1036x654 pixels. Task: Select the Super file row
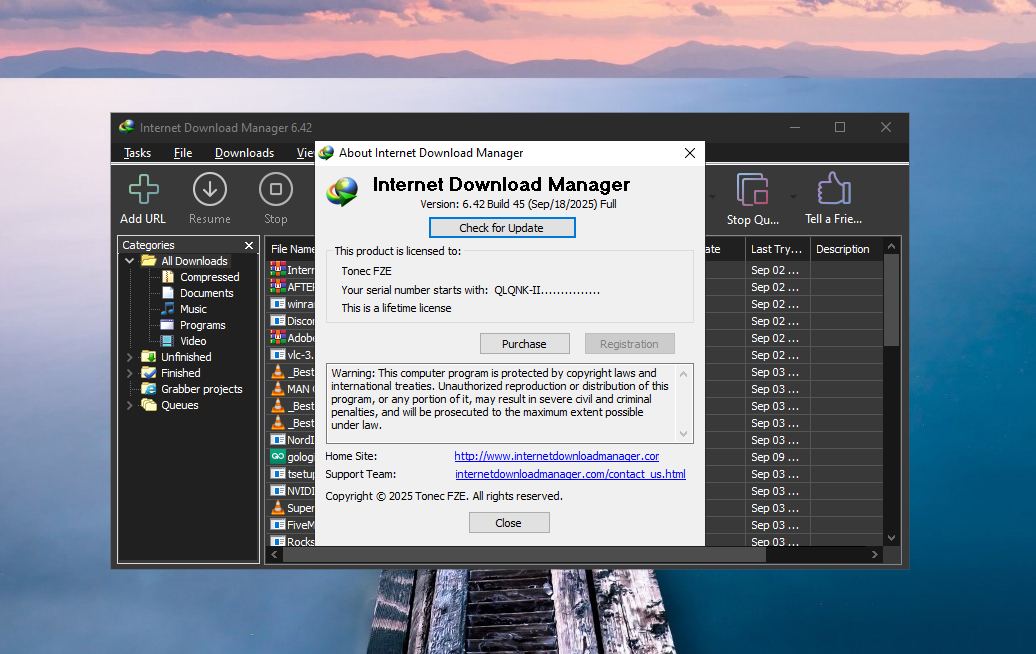pyautogui.click(x=292, y=508)
